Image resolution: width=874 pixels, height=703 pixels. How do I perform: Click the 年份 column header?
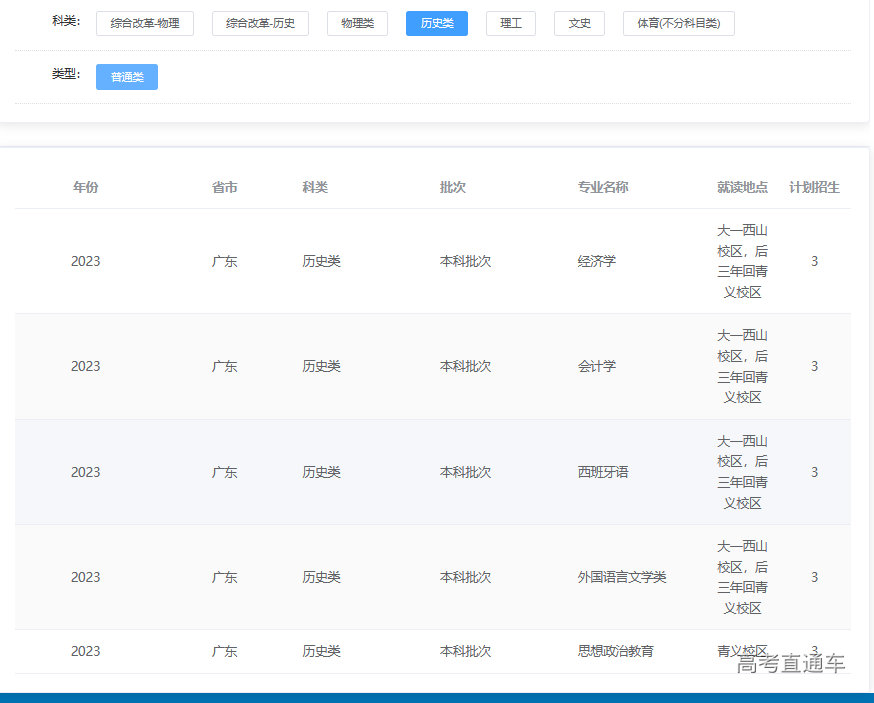click(x=86, y=187)
